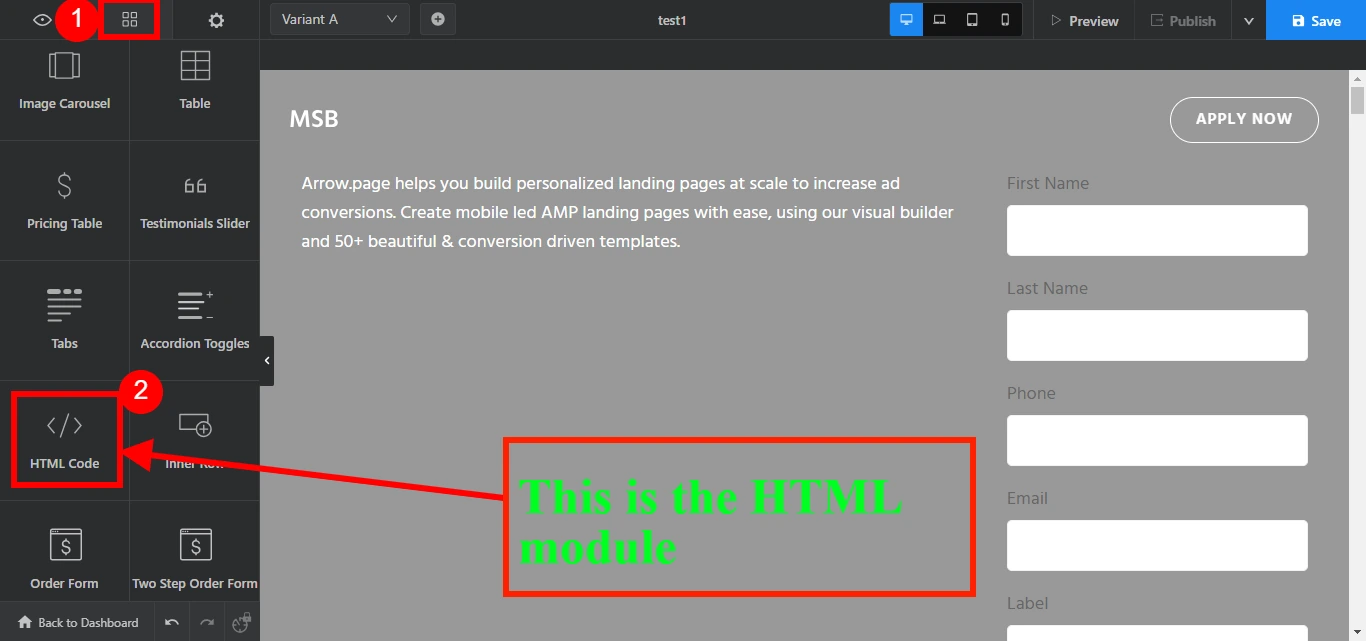Click the Preview button
The width and height of the screenshot is (1366, 641).
point(1085,20)
